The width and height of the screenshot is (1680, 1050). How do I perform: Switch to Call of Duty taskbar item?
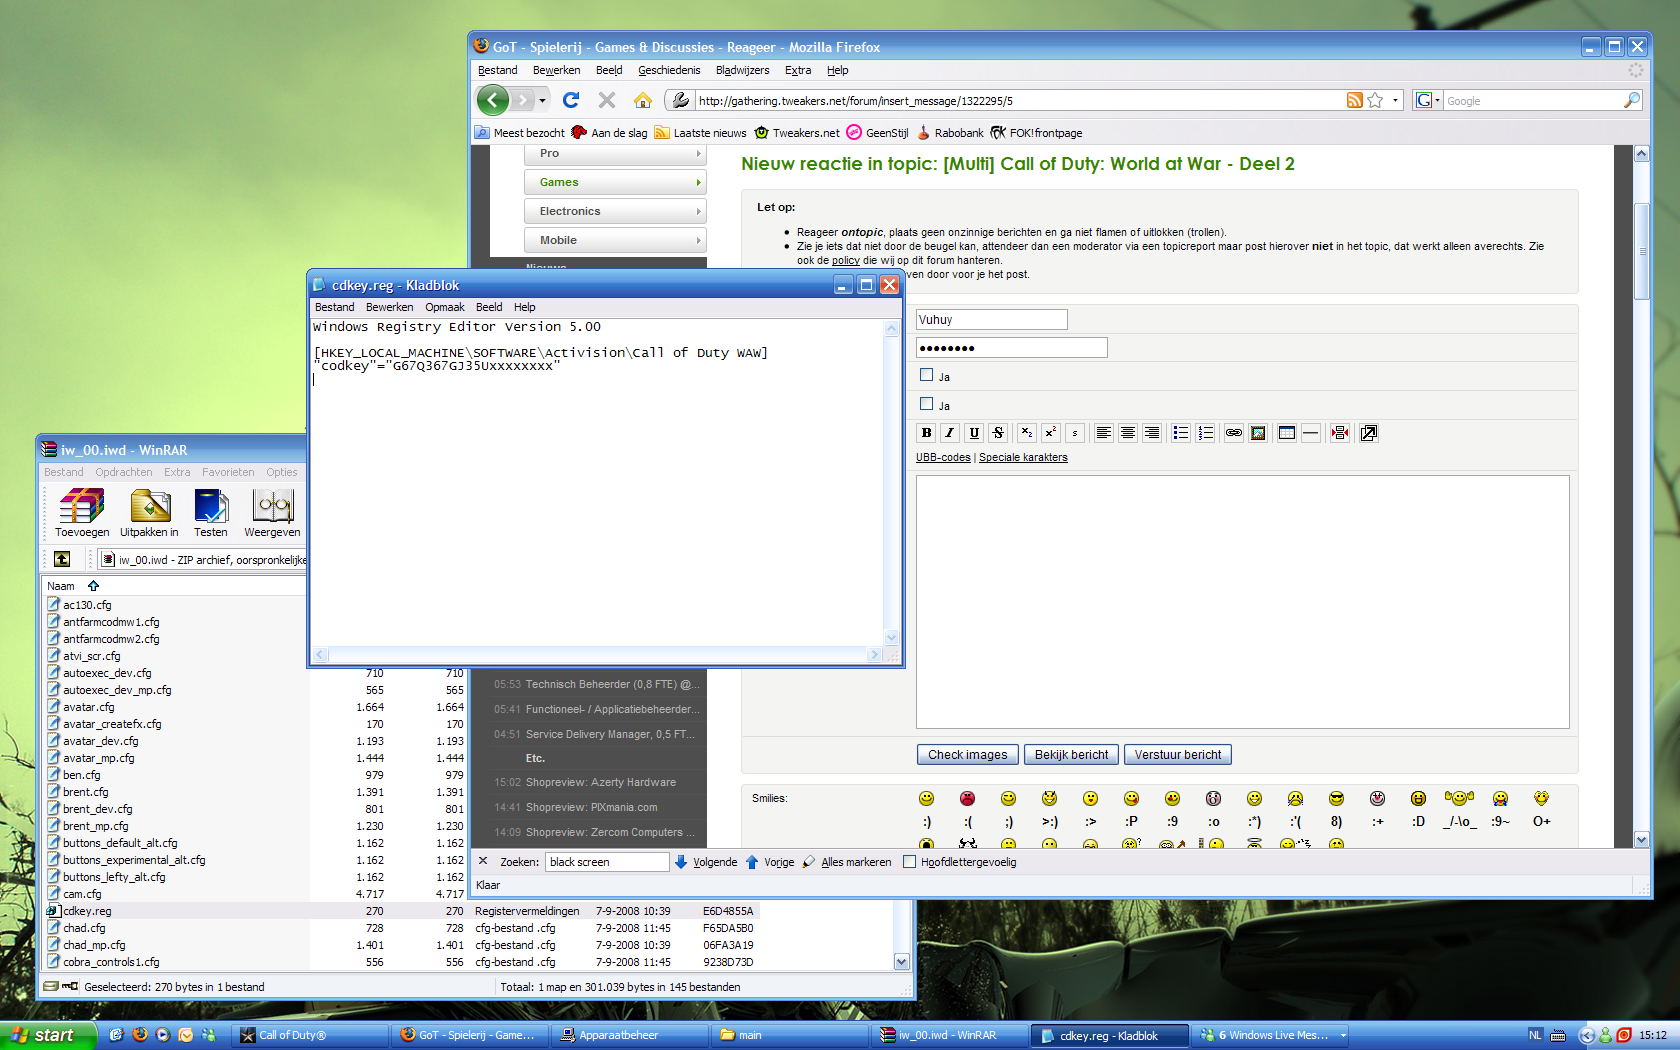310,1035
